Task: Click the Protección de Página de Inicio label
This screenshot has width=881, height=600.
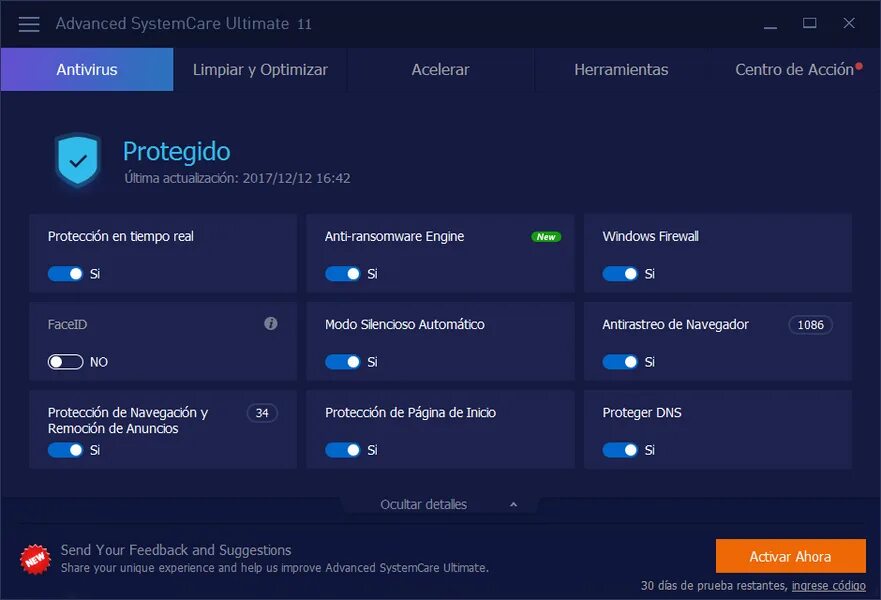Action: click(x=410, y=413)
